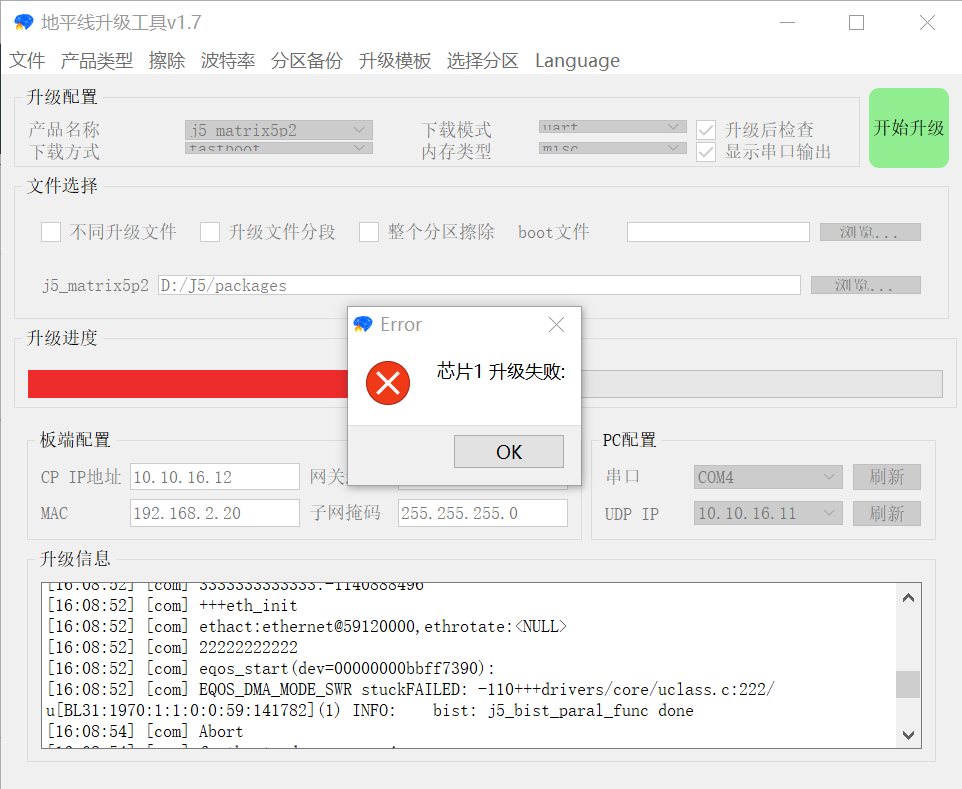Click the CP IP地址 input field
The image size is (962, 789).
pyautogui.click(x=214, y=477)
